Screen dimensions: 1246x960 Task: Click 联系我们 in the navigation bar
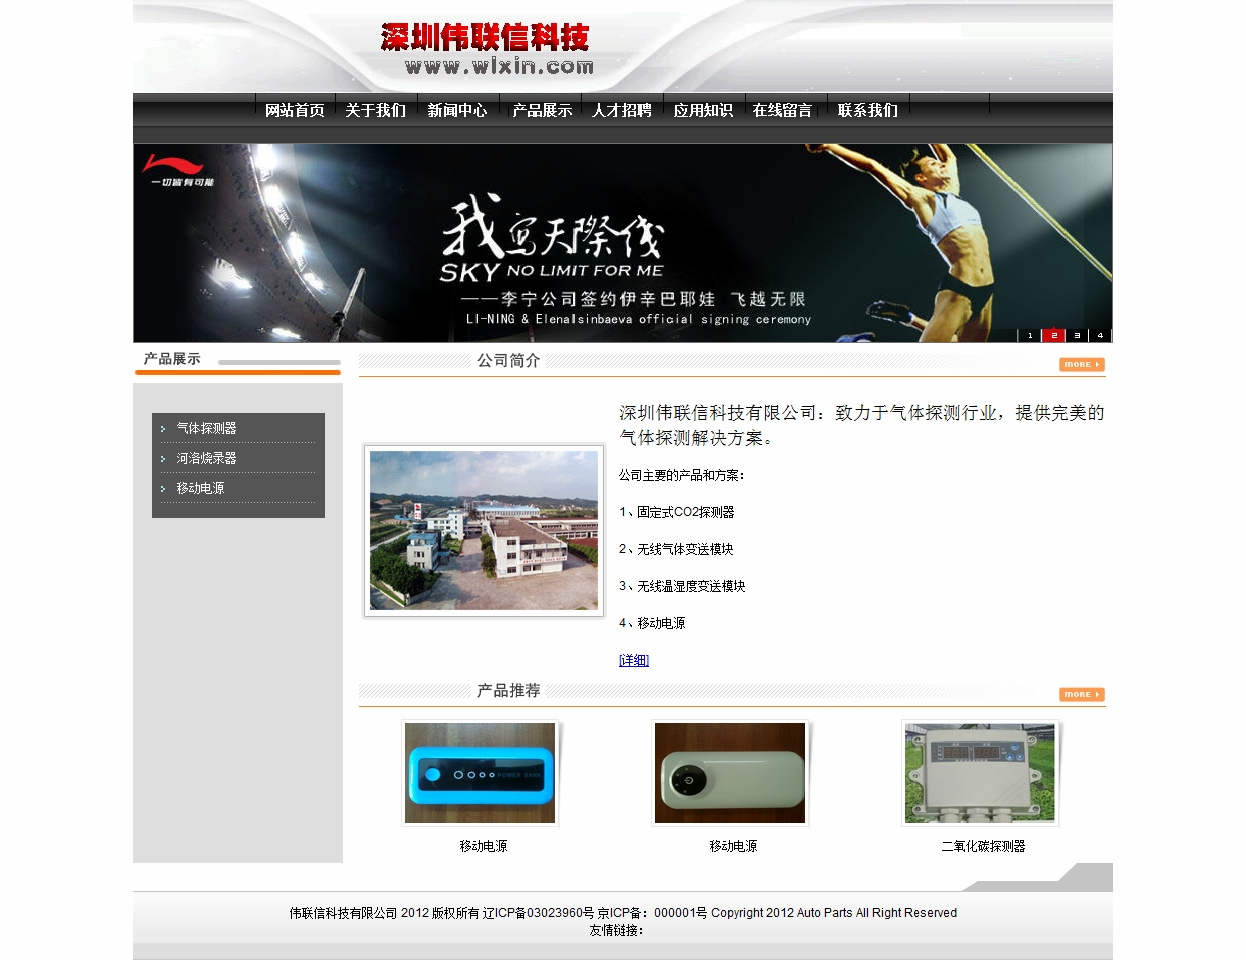867,110
